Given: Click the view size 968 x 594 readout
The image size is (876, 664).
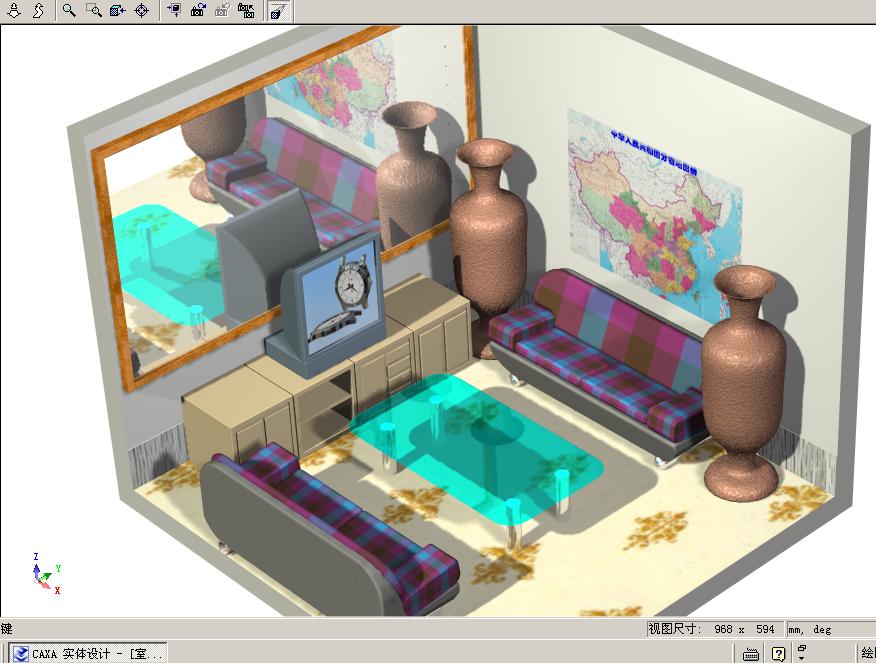Looking at the screenshot, I should (x=716, y=629).
